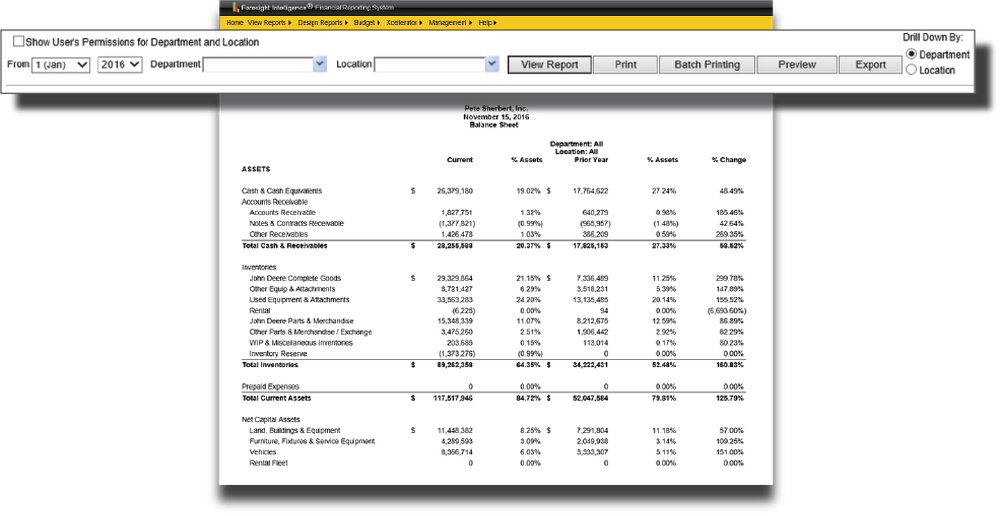Click the ASSETS section heading
Screen dimensions: 1000x516
(x=256, y=169)
